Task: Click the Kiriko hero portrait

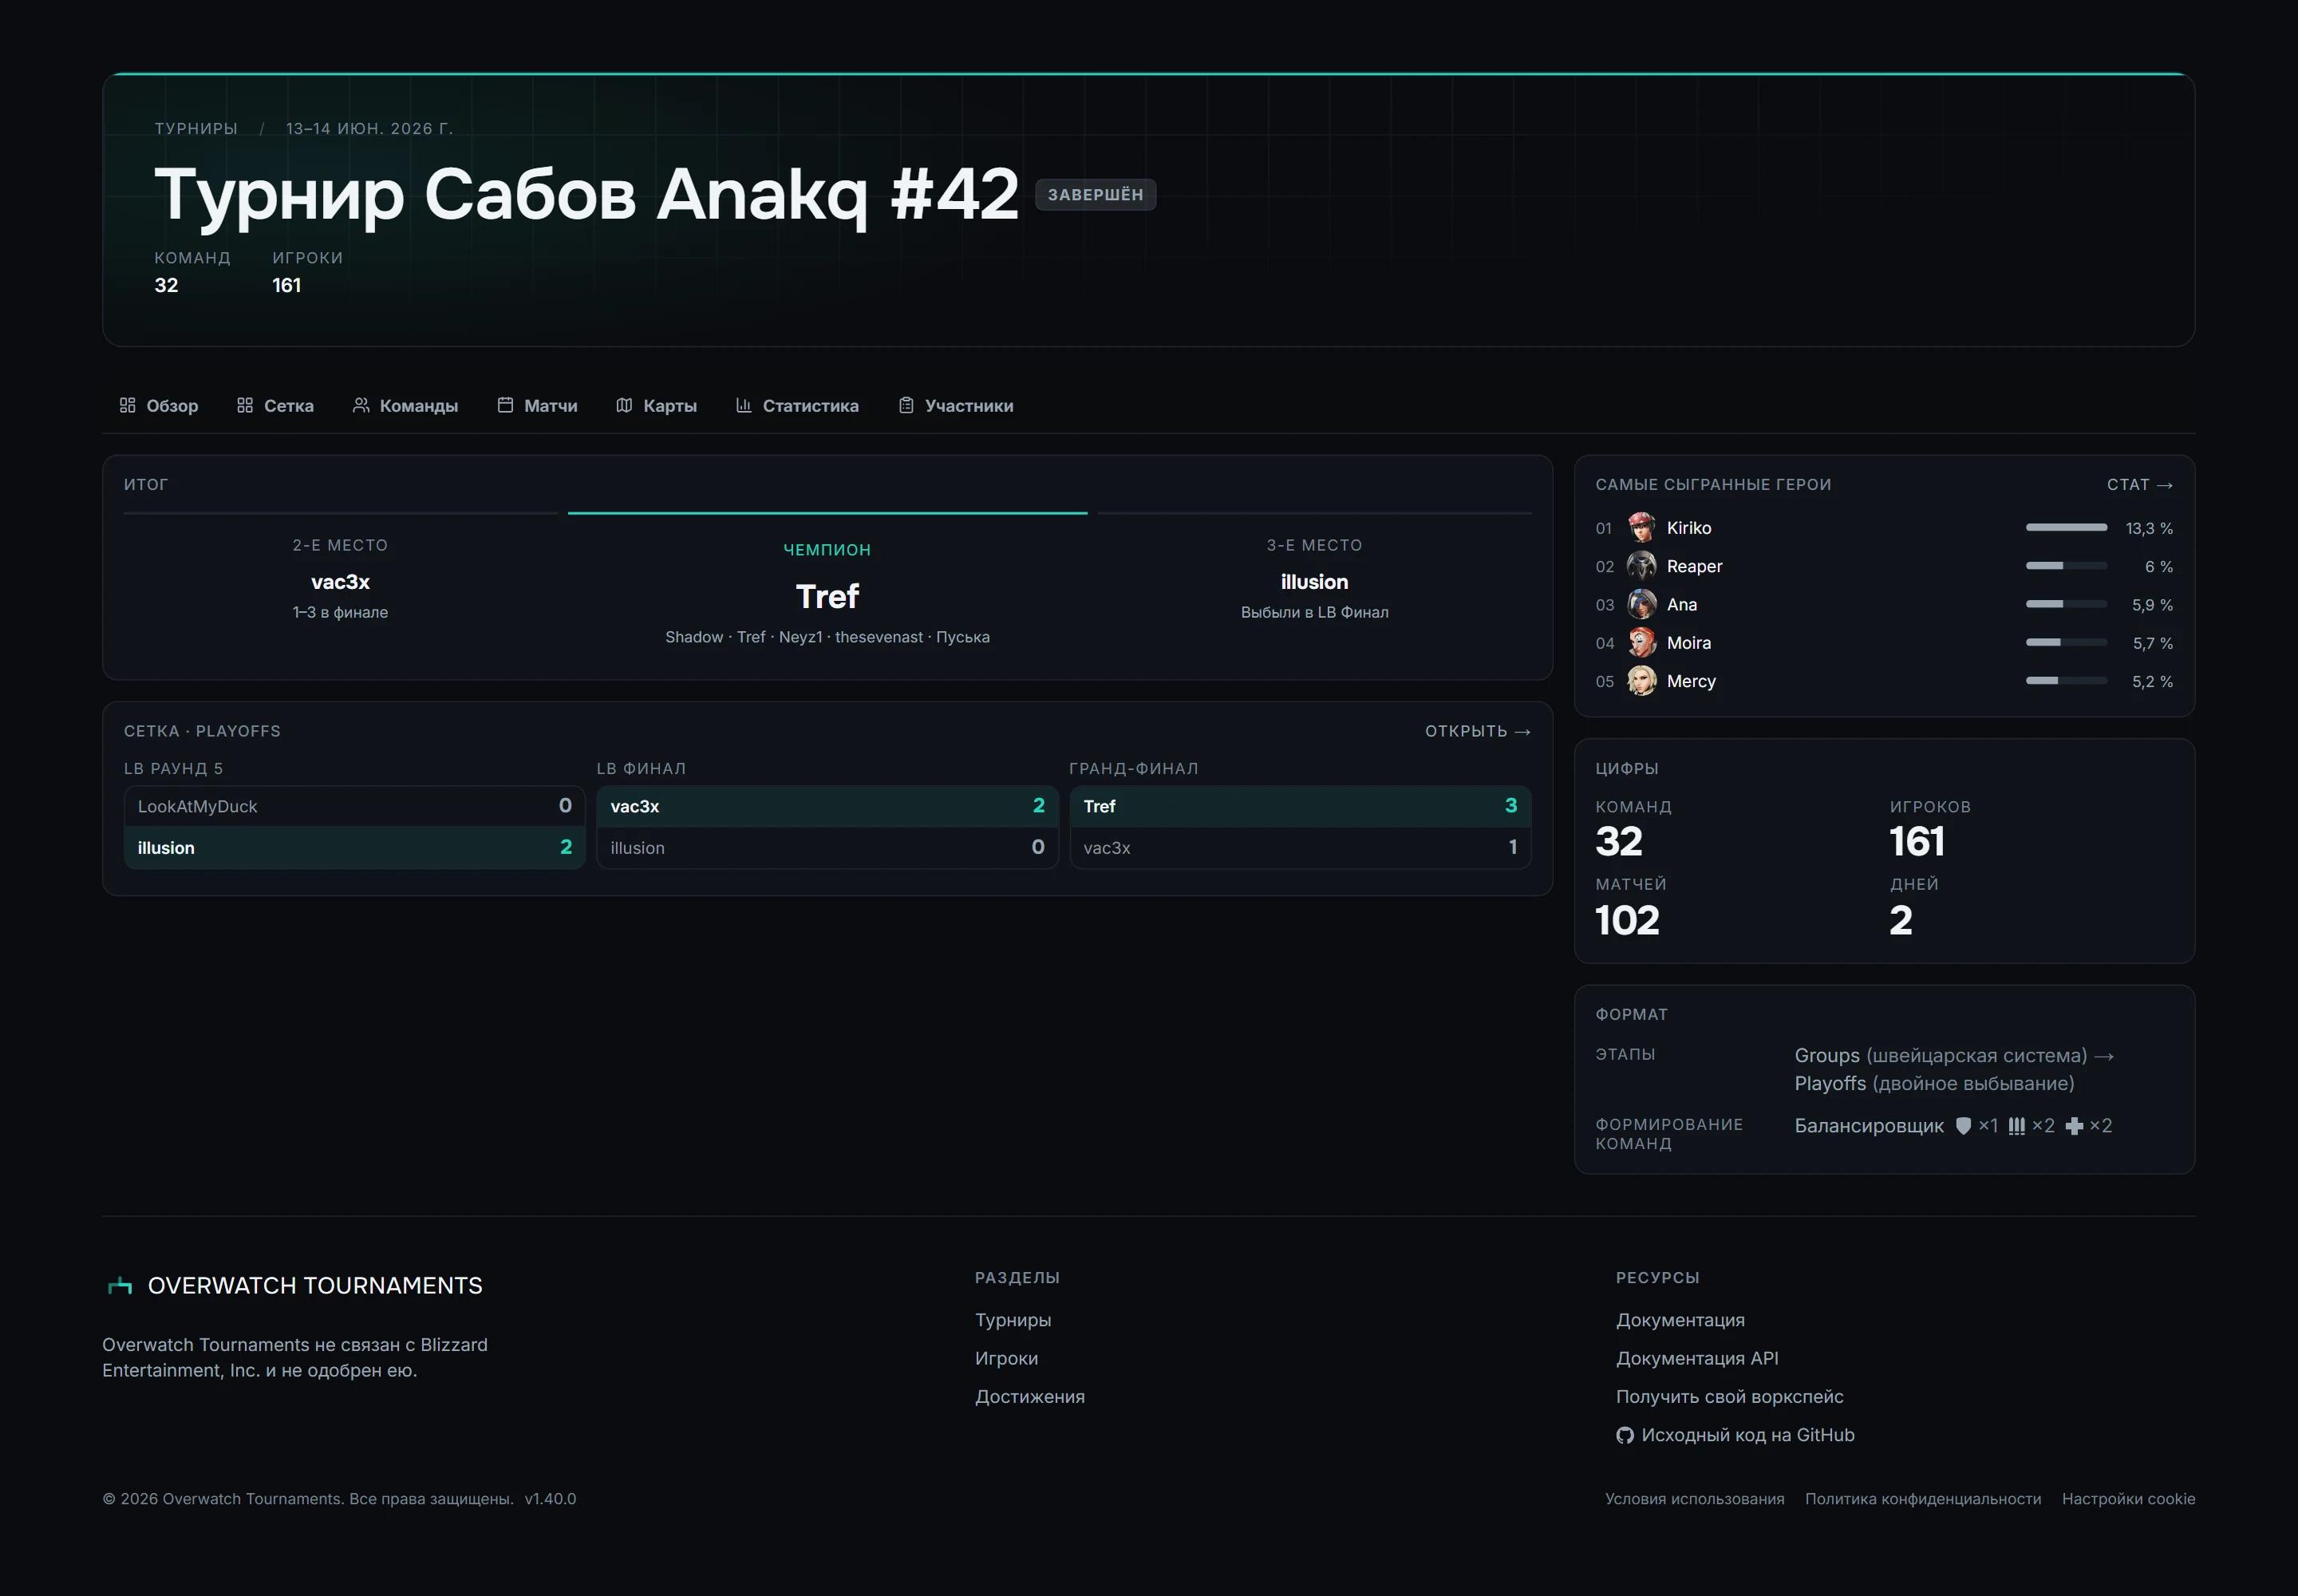Action: tap(1641, 527)
